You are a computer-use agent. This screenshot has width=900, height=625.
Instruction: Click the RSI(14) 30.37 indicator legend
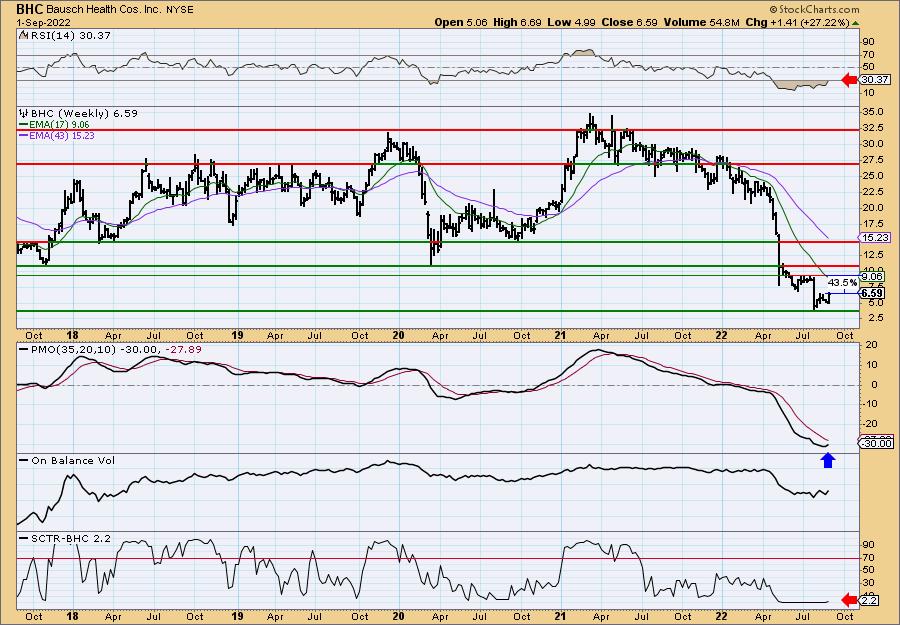click(x=69, y=35)
